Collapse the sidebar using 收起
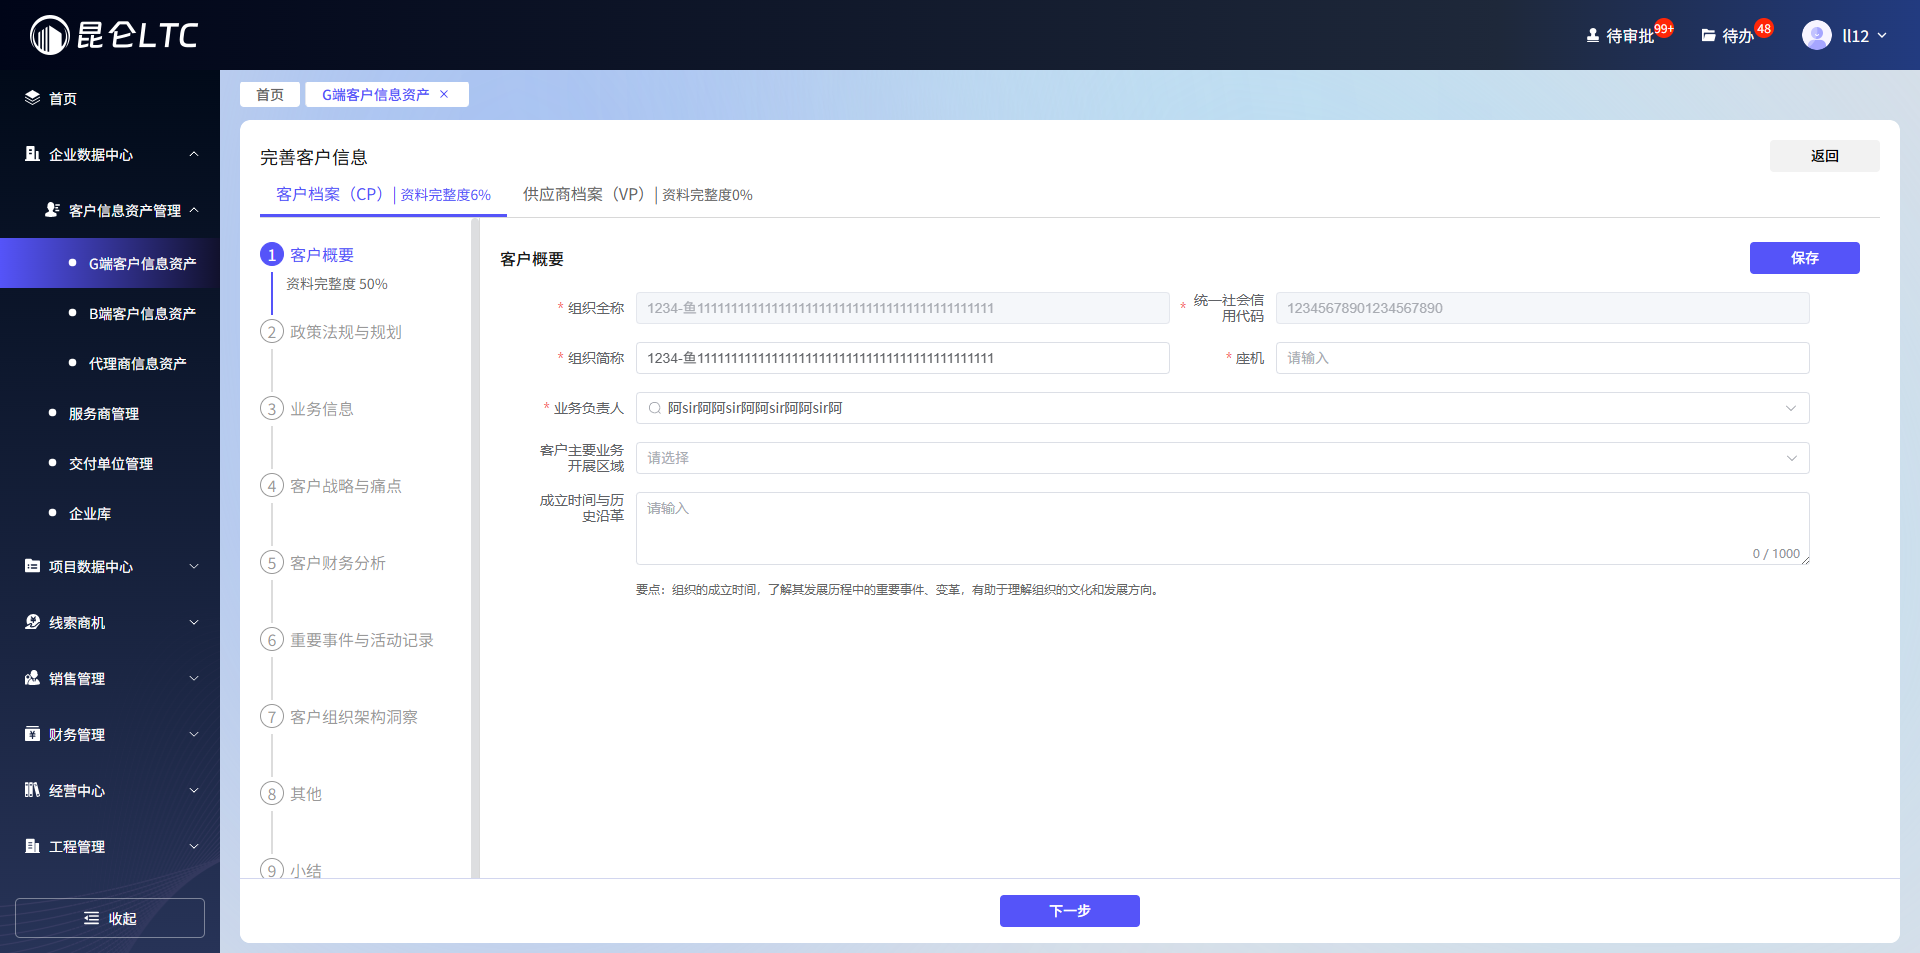This screenshot has width=1920, height=953. coord(109,917)
